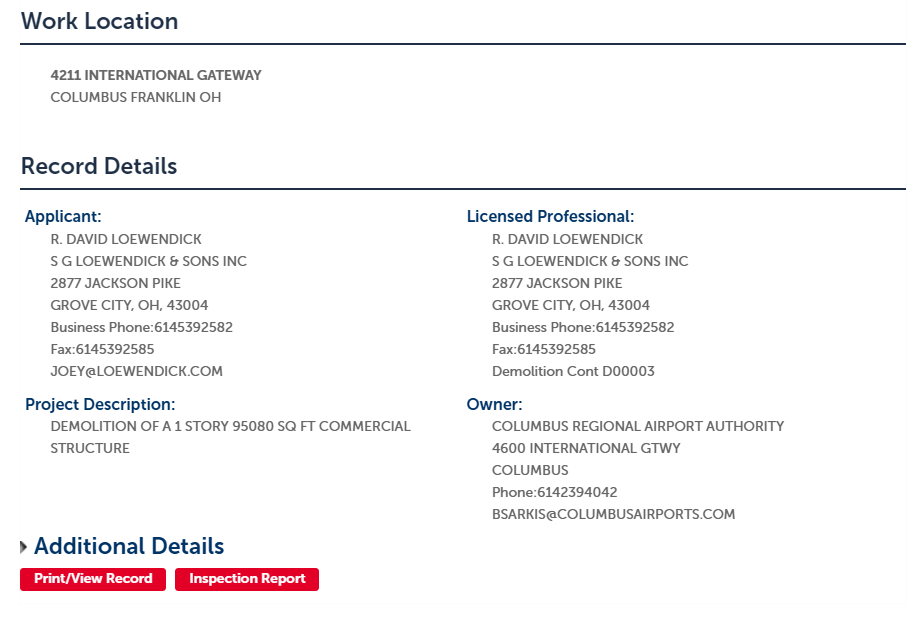Click the Print/View Record button
918x617 pixels.
[93, 579]
